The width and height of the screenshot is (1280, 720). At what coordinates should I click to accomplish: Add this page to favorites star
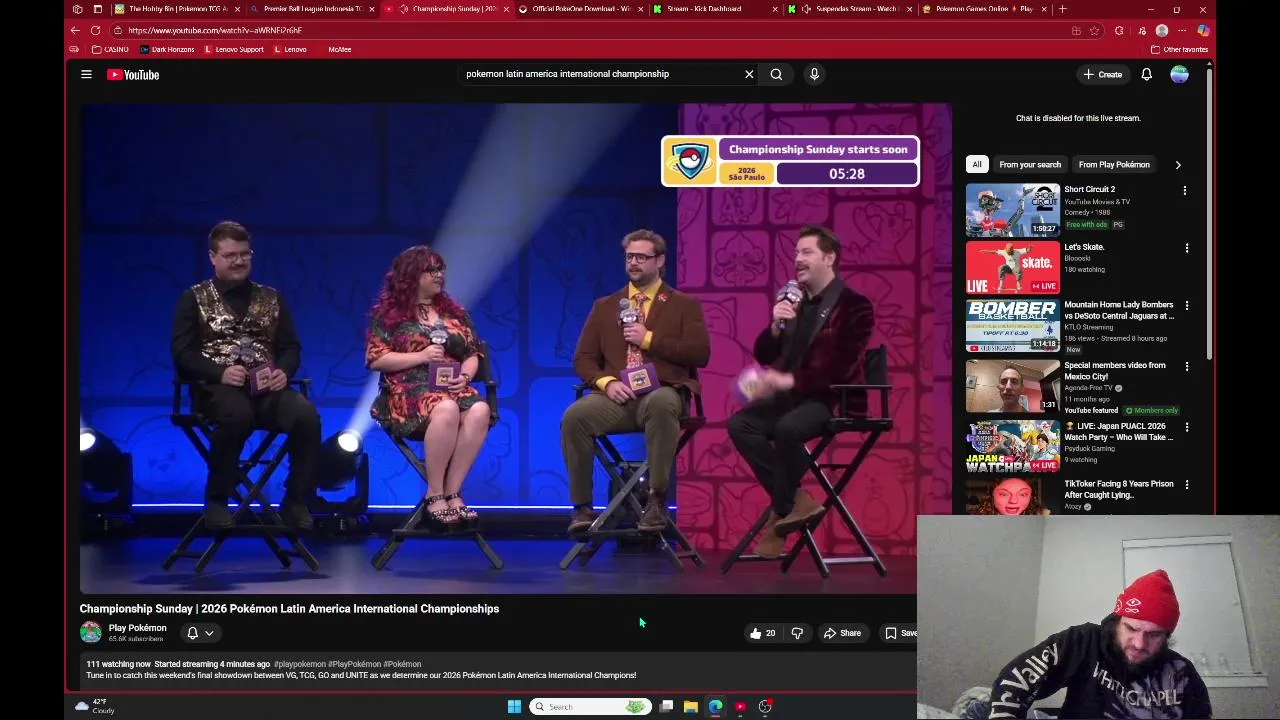(x=1096, y=30)
